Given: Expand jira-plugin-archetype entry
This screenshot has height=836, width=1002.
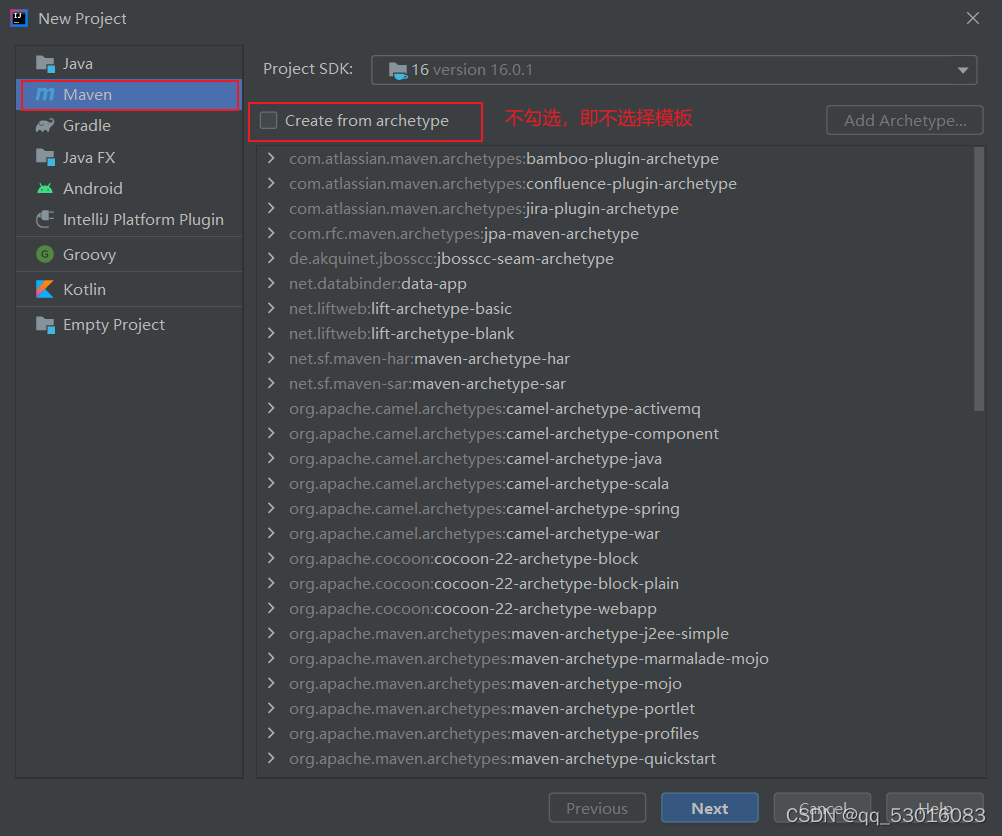Looking at the screenshot, I should [271, 208].
